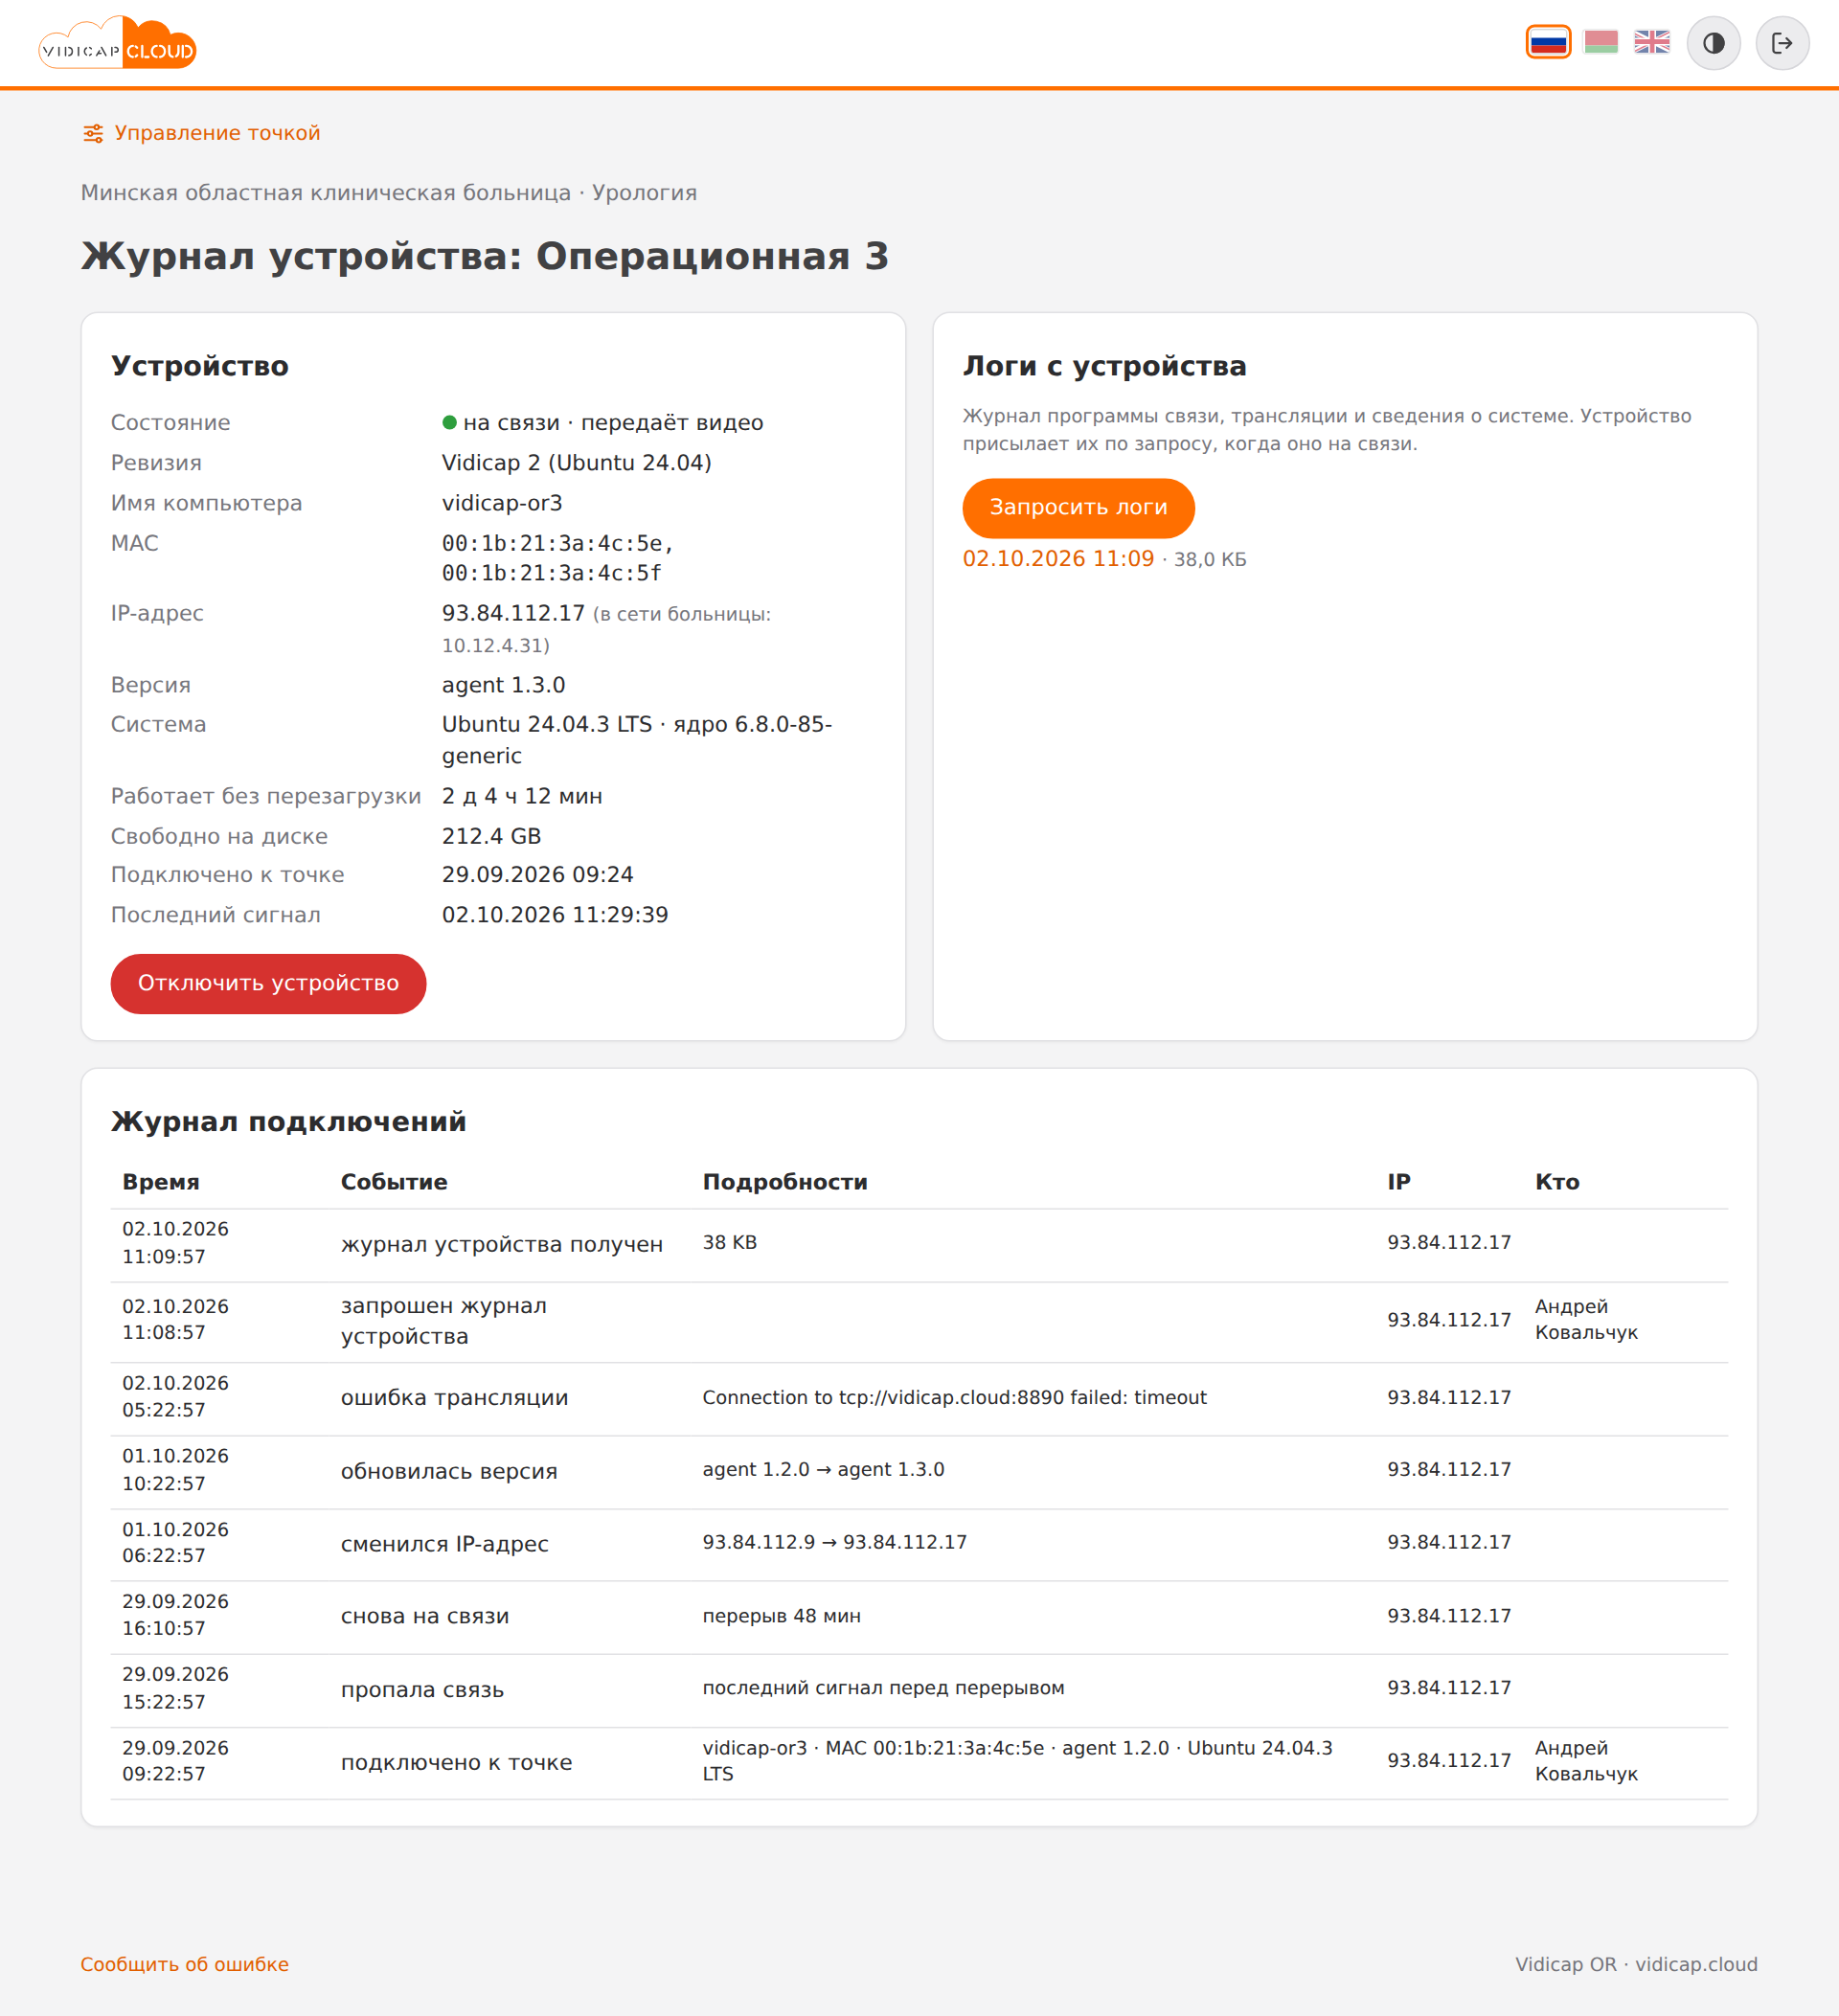Screen dimensions: 1839x2016
Task: Click MAC address 00:1b:21:3a:4c:5f
Action: click(x=552, y=573)
